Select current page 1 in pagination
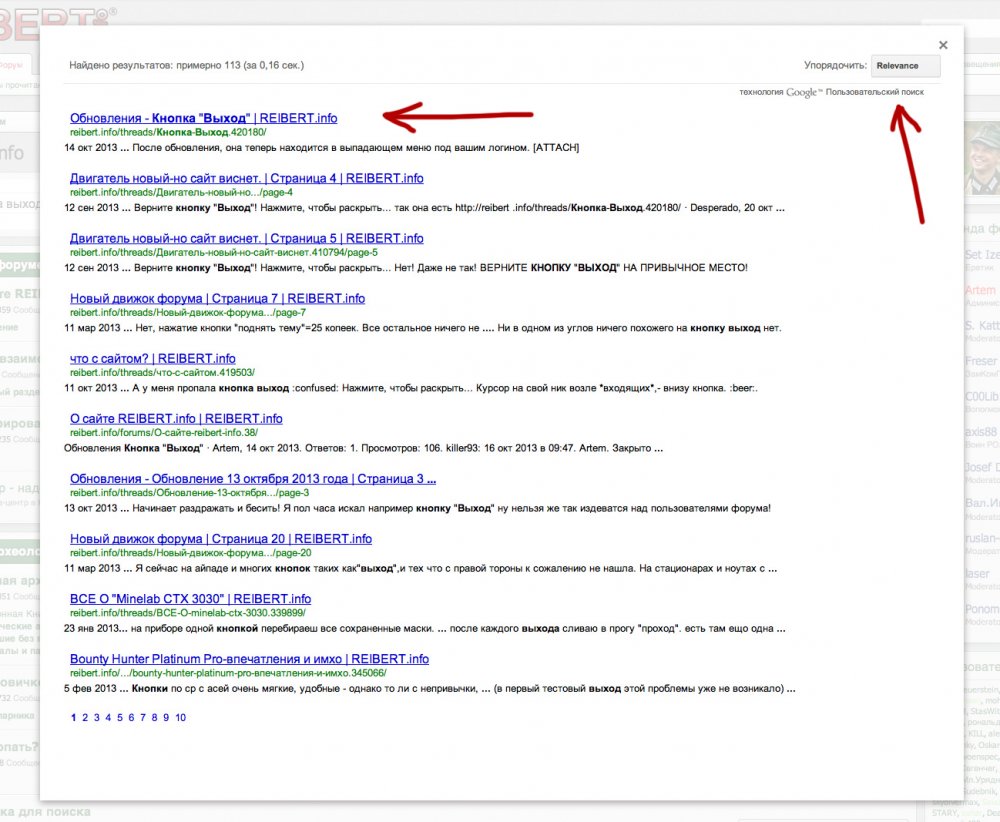This screenshot has height=822, width=1000. point(74,717)
